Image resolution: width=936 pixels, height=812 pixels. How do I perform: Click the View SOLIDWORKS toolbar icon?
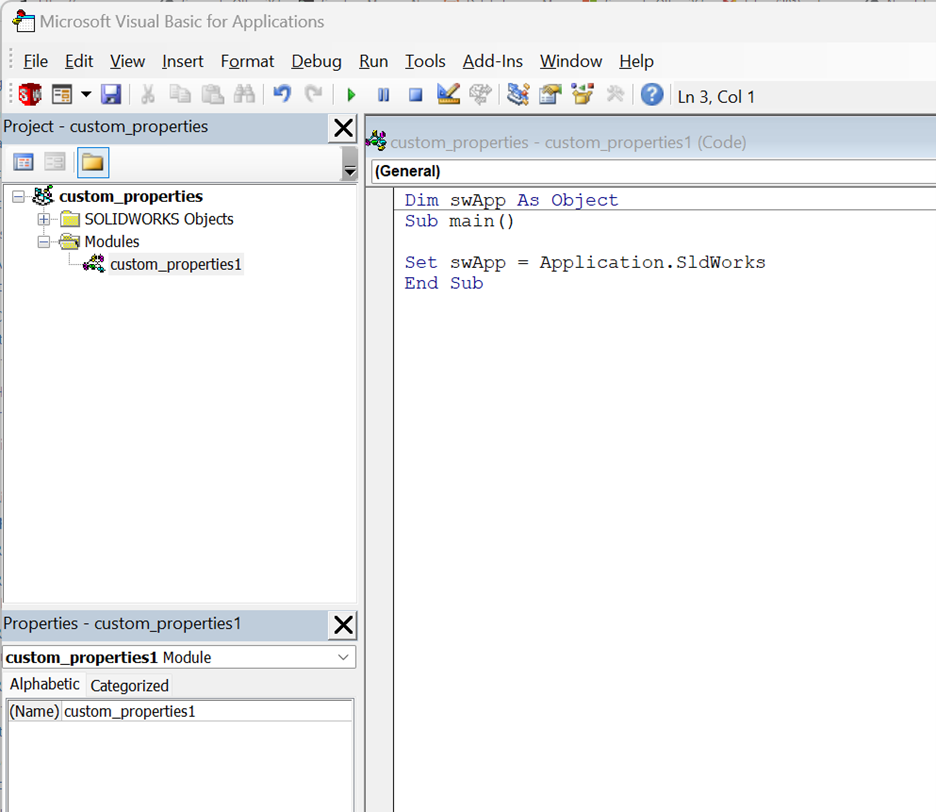click(x=30, y=95)
